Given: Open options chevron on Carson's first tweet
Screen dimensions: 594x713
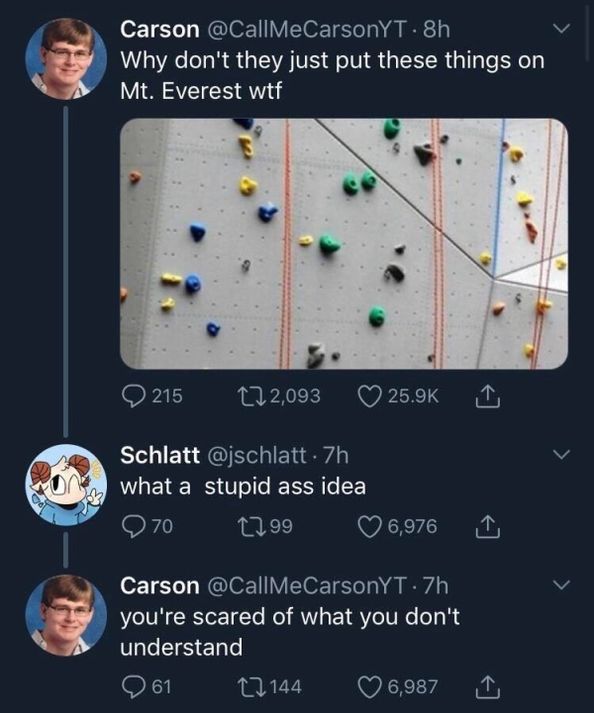Looking at the screenshot, I should pos(561,29).
